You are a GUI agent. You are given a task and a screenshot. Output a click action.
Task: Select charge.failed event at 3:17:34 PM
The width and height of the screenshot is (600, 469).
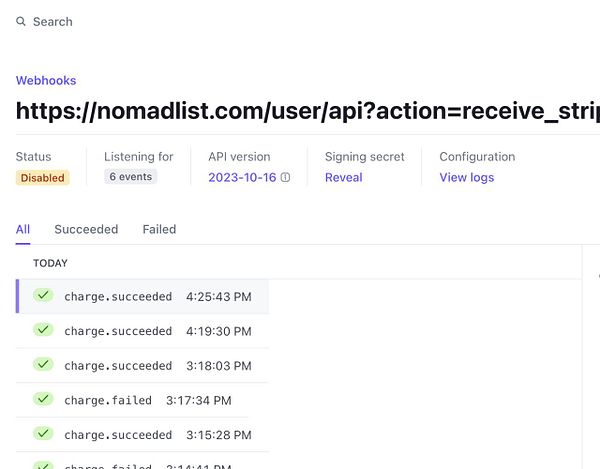(x=108, y=400)
